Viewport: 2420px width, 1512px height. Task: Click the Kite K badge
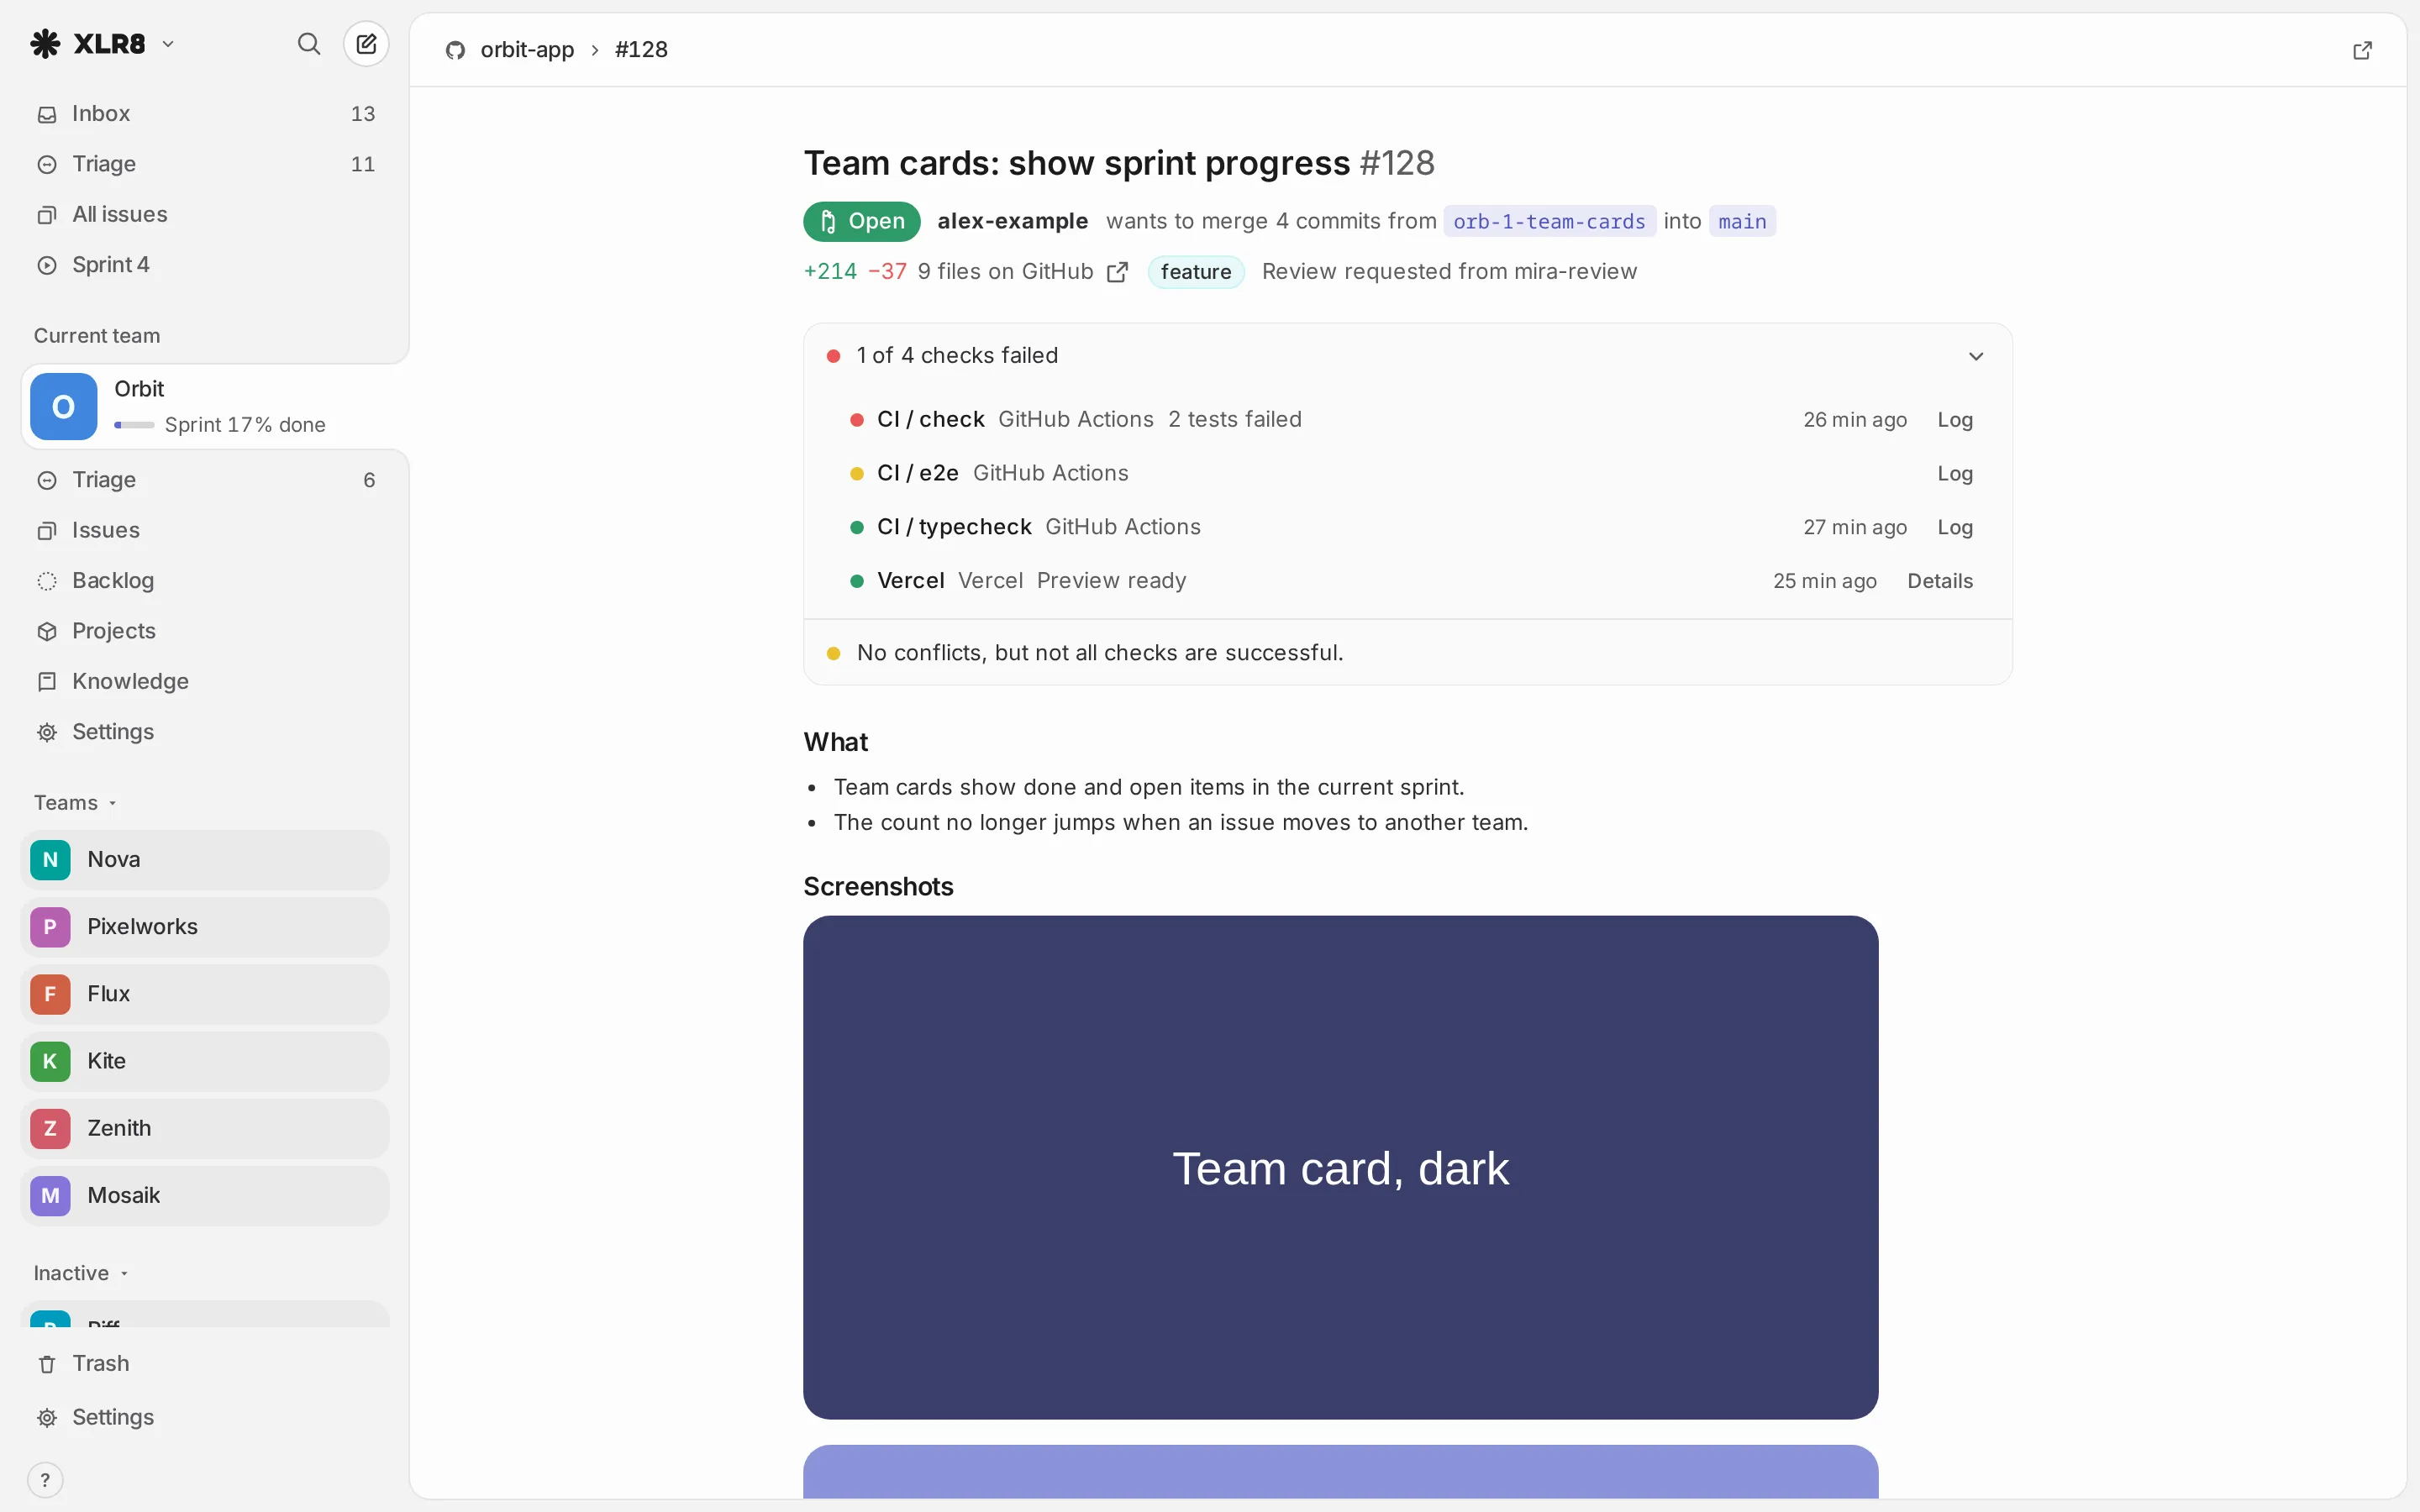pos(50,1061)
